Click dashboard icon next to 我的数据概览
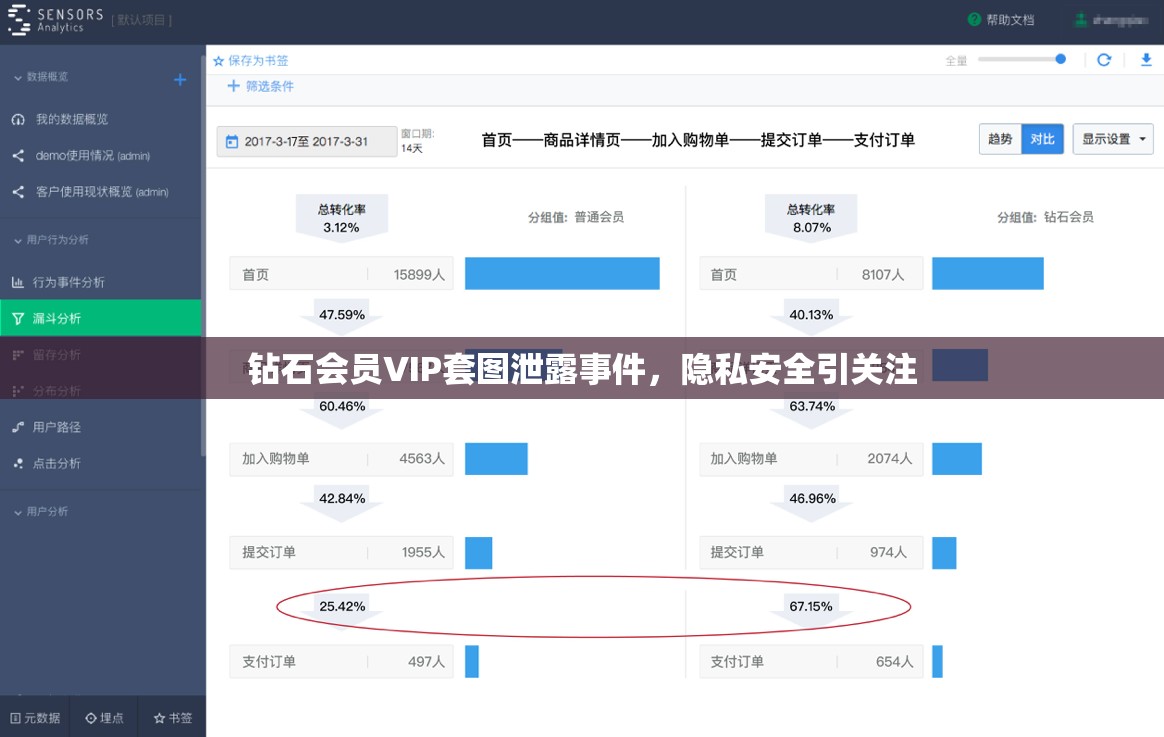This screenshot has height=737, width=1164. (x=18, y=119)
